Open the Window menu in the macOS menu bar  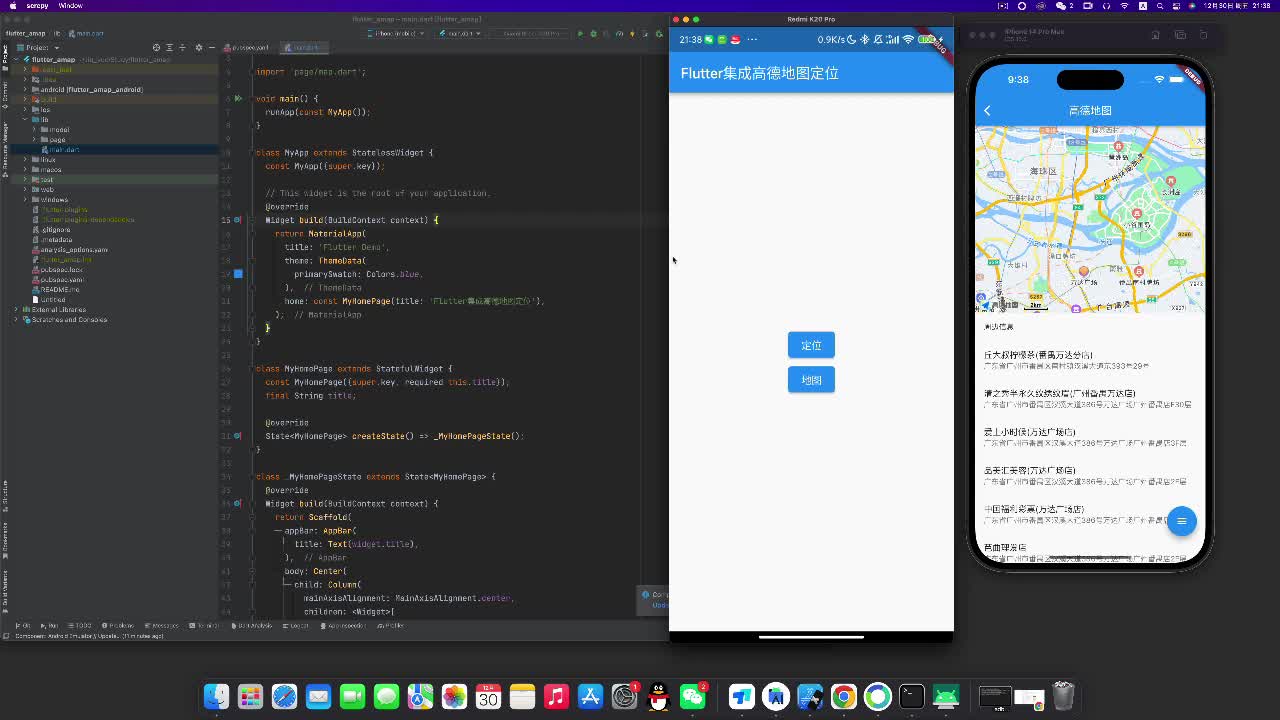pos(71,5)
